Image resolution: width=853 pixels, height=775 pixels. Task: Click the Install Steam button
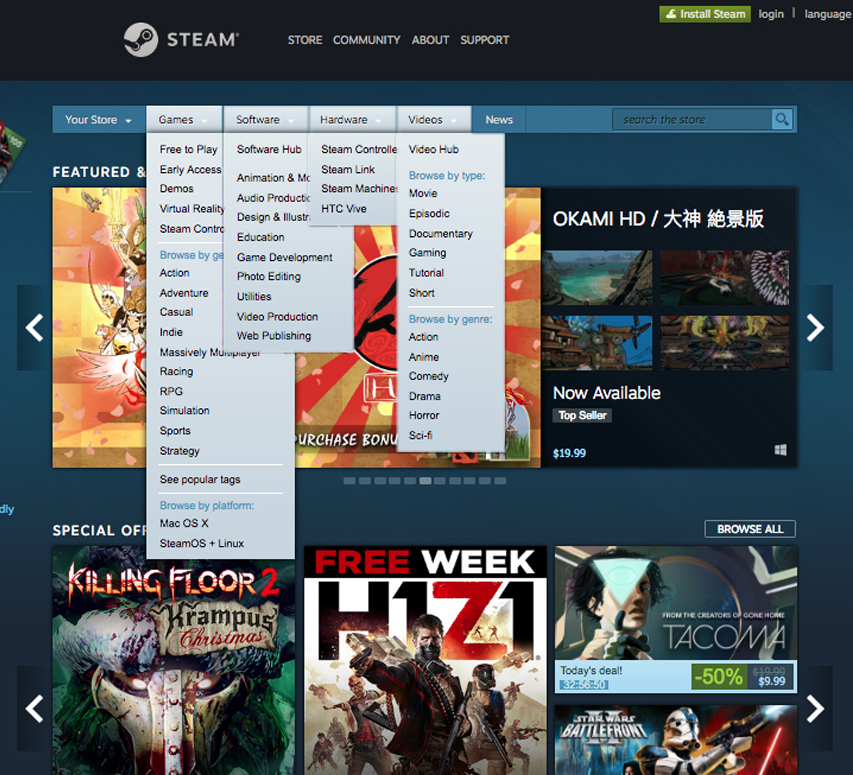pos(705,14)
